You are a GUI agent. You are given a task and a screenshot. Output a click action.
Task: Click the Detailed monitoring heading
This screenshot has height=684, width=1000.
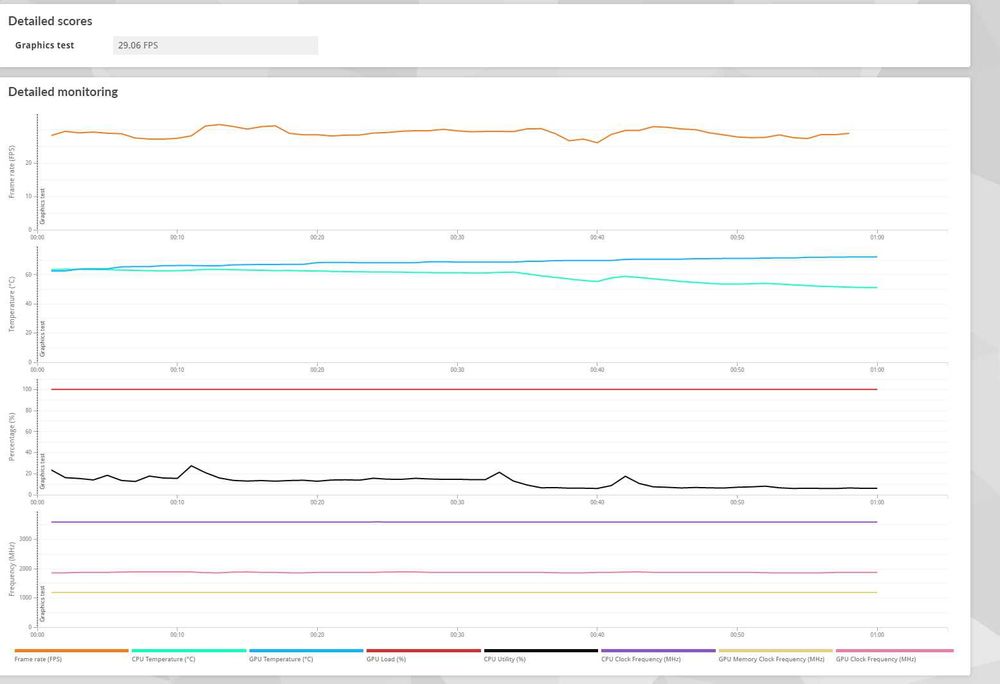point(63,92)
